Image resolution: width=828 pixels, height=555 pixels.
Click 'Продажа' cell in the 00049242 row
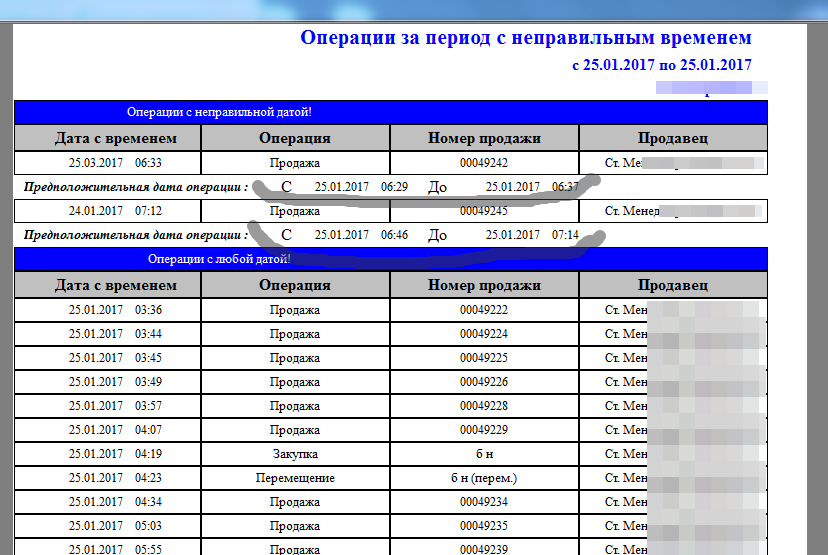point(295,163)
